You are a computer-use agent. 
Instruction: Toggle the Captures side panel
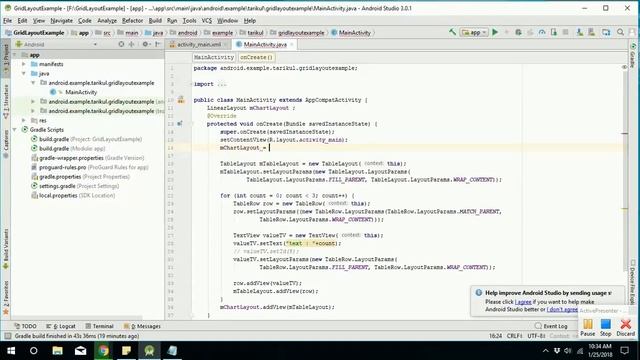[x=6, y=144]
